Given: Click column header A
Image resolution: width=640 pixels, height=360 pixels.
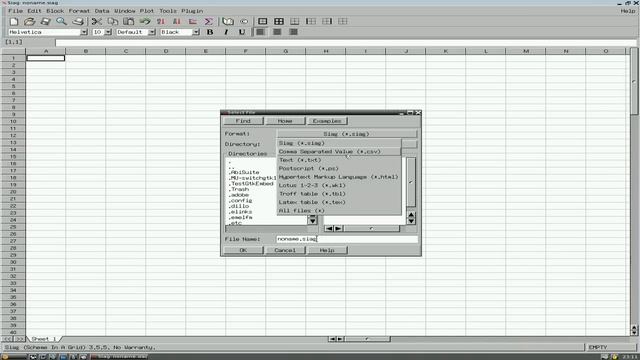Looking at the screenshot, I should click(46, 51).
